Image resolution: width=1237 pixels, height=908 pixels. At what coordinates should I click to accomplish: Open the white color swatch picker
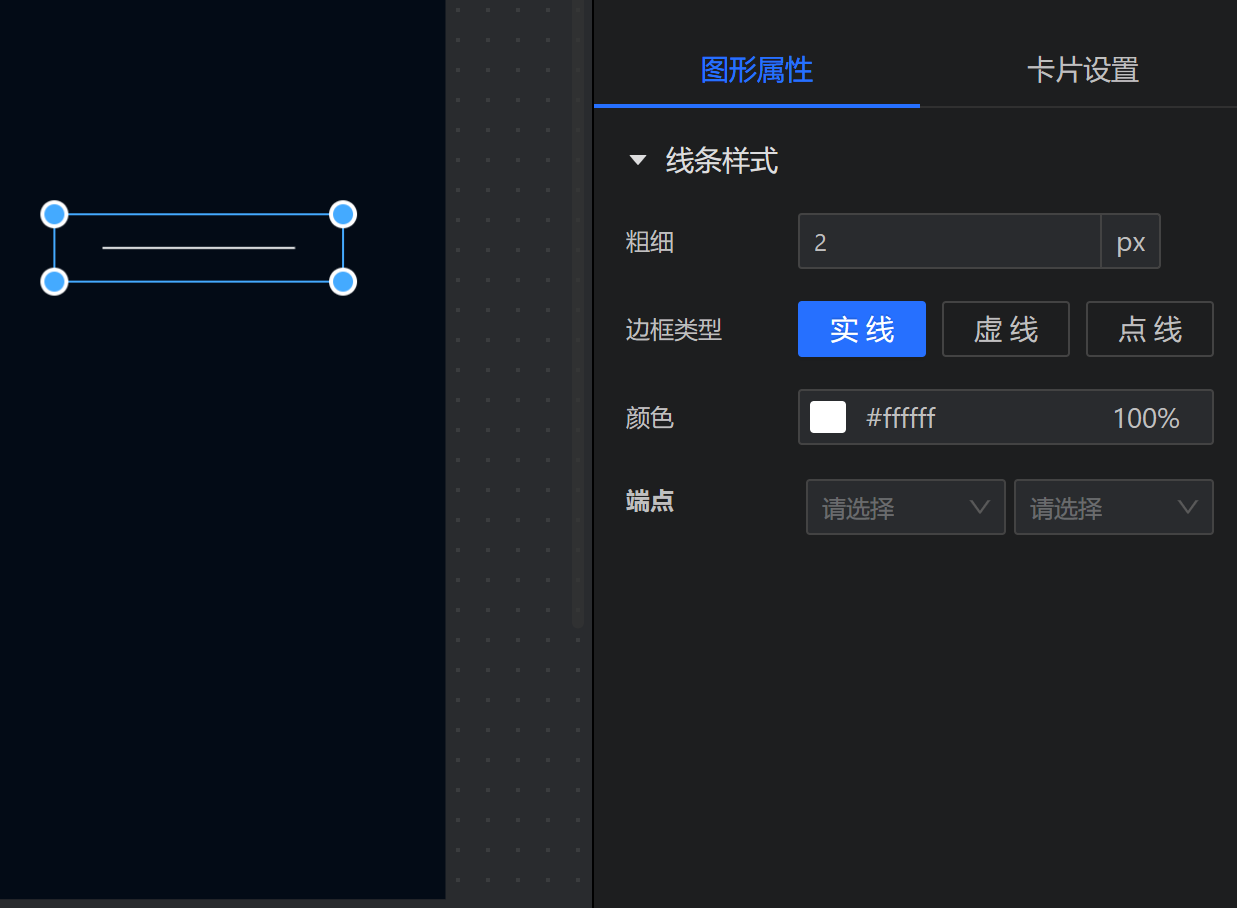[x=827, y=417]
